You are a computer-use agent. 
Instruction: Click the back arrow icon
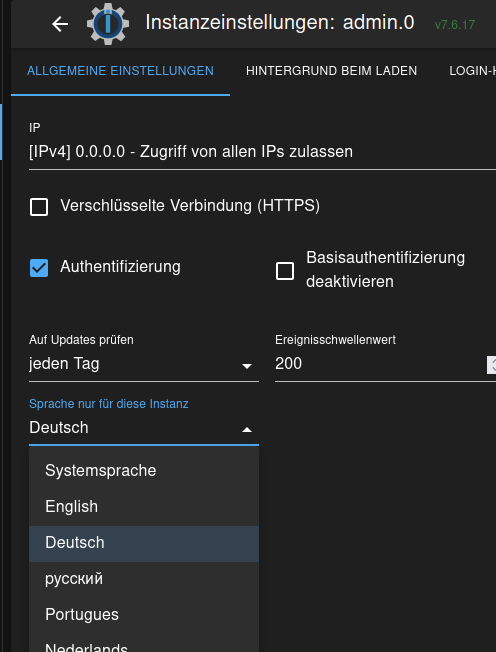pyautogui.click(x=60, y=24)
